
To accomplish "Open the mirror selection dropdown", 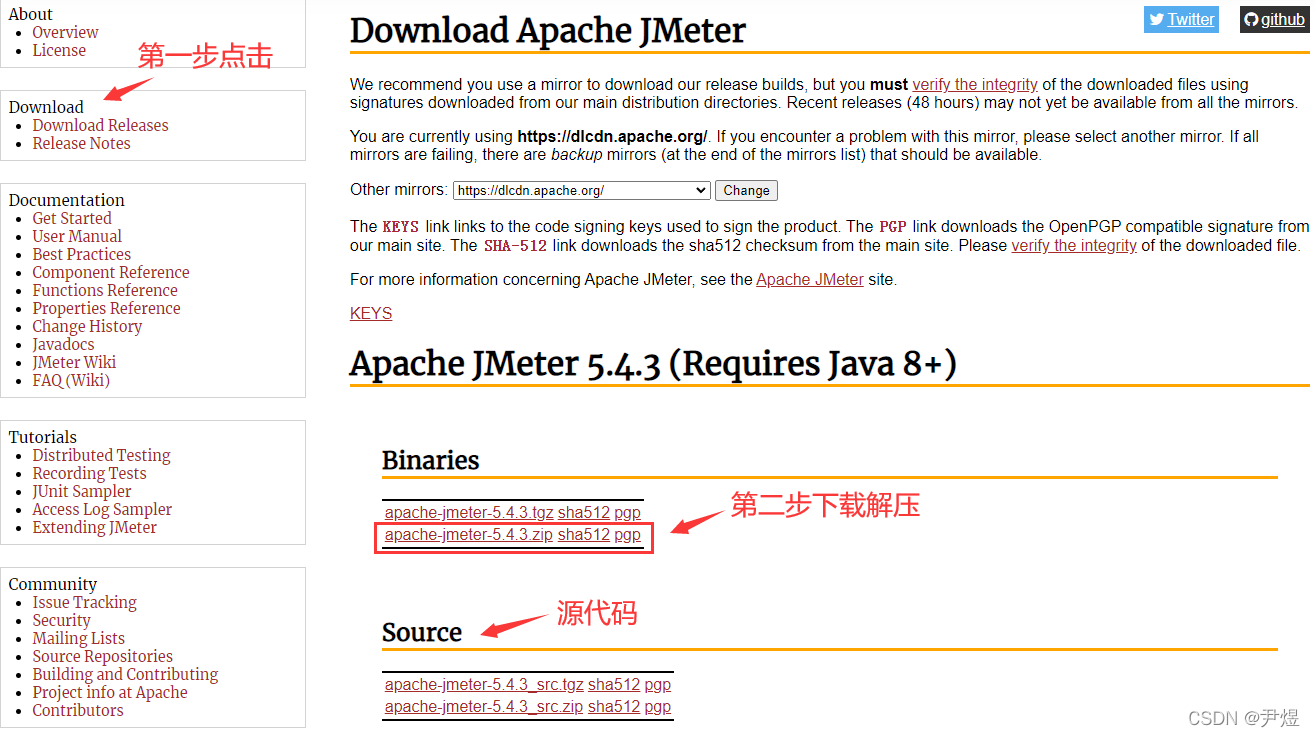I will (581, 190).
